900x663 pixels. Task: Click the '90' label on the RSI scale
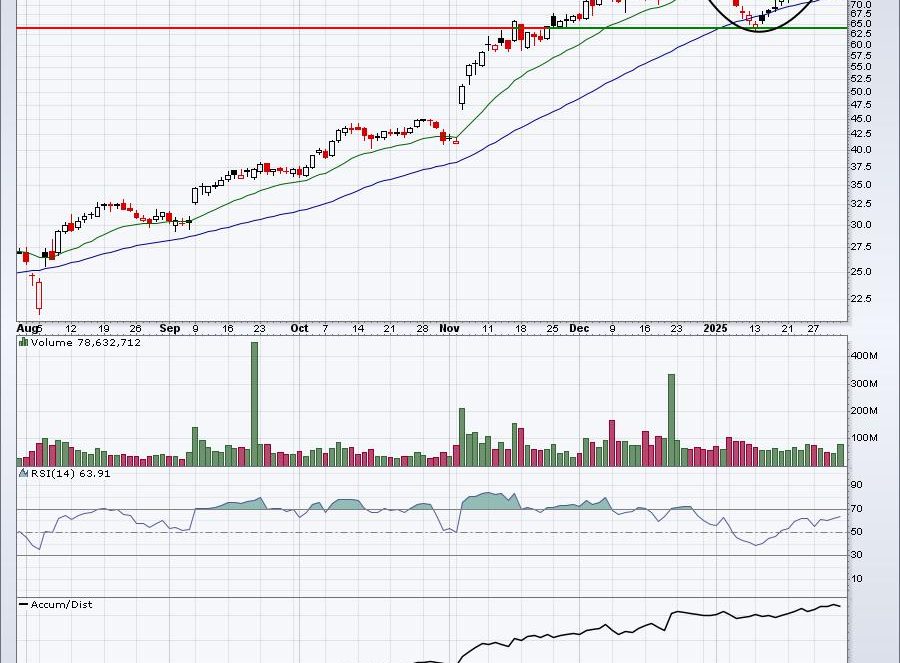point(856,485)
